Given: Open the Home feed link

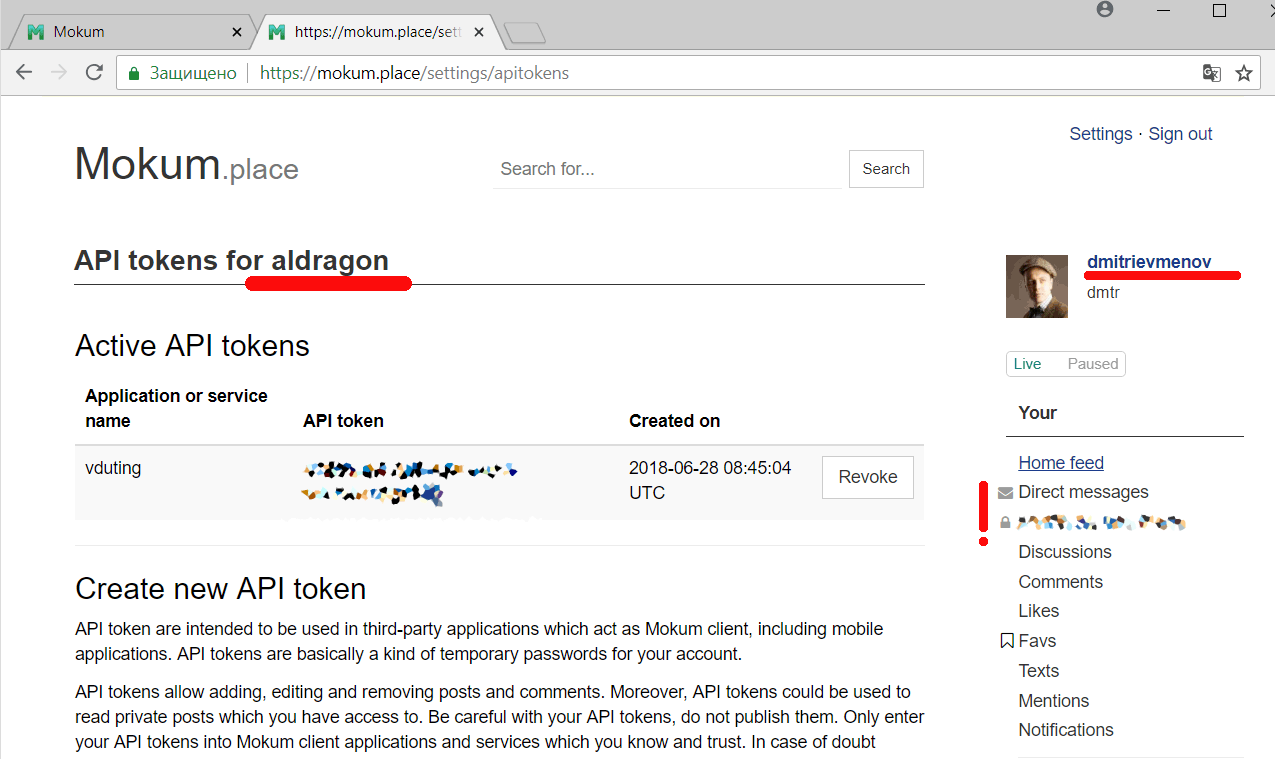Looking at the screenshot, I should 1061,463.
